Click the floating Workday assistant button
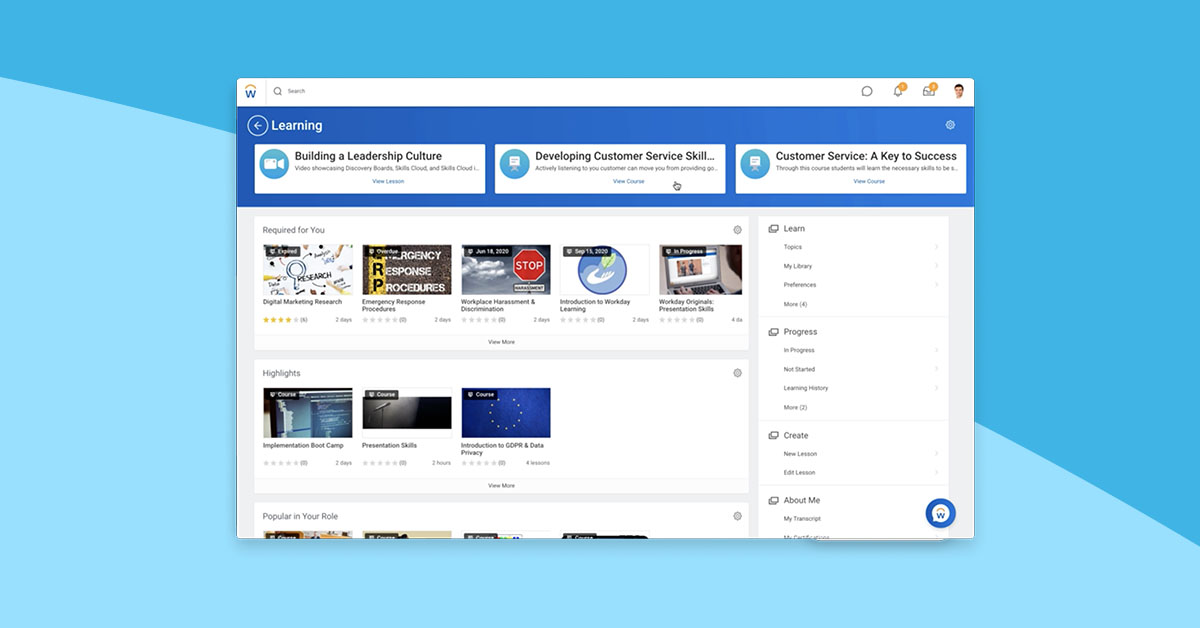 point(940,513)
